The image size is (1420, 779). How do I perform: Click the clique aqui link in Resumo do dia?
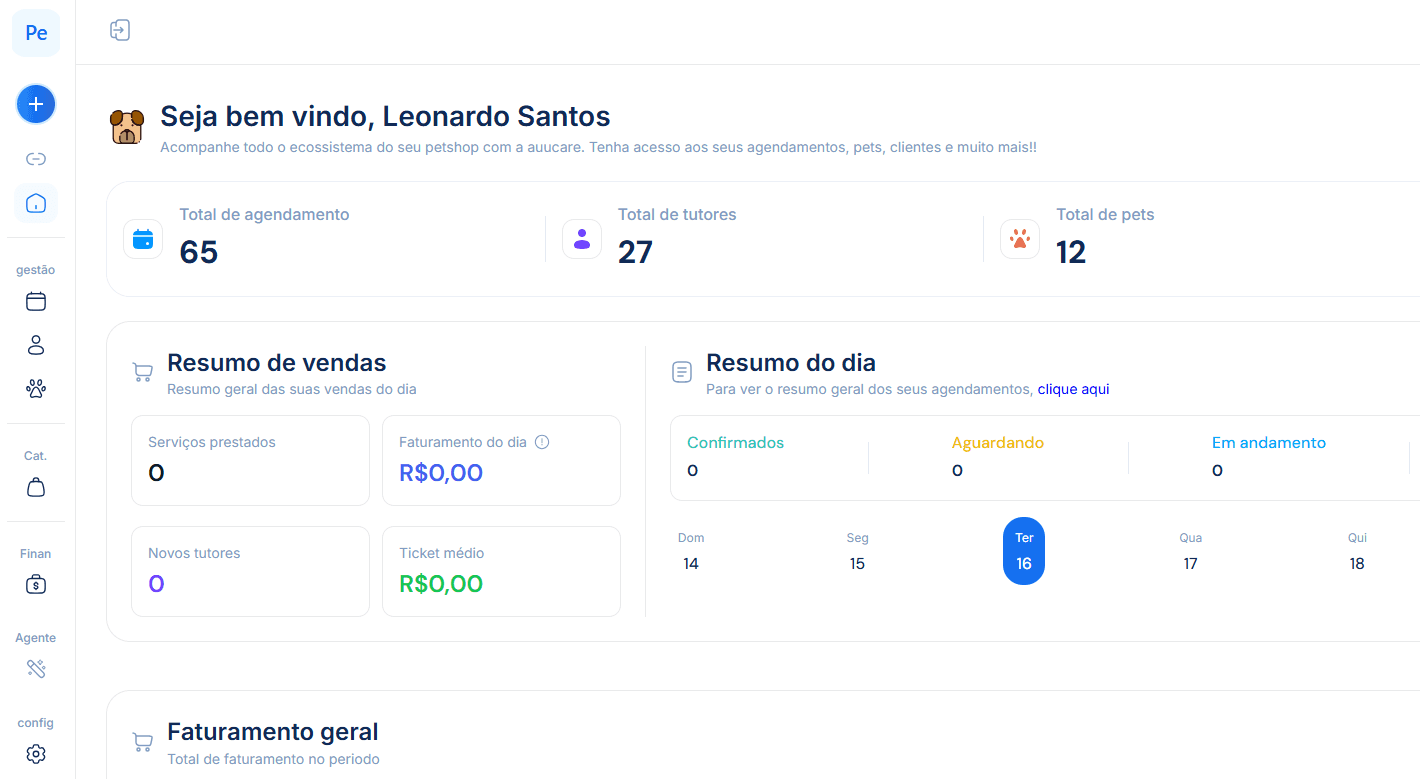coord(1073,389)
